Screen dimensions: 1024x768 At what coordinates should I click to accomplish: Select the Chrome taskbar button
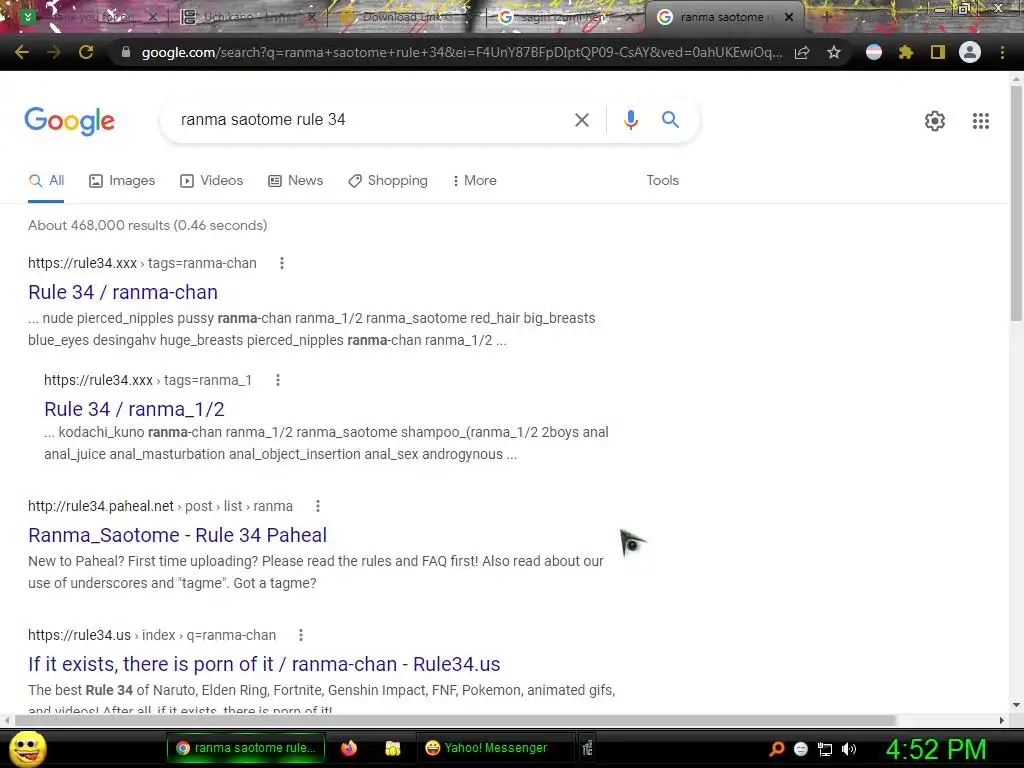(245, 748)
